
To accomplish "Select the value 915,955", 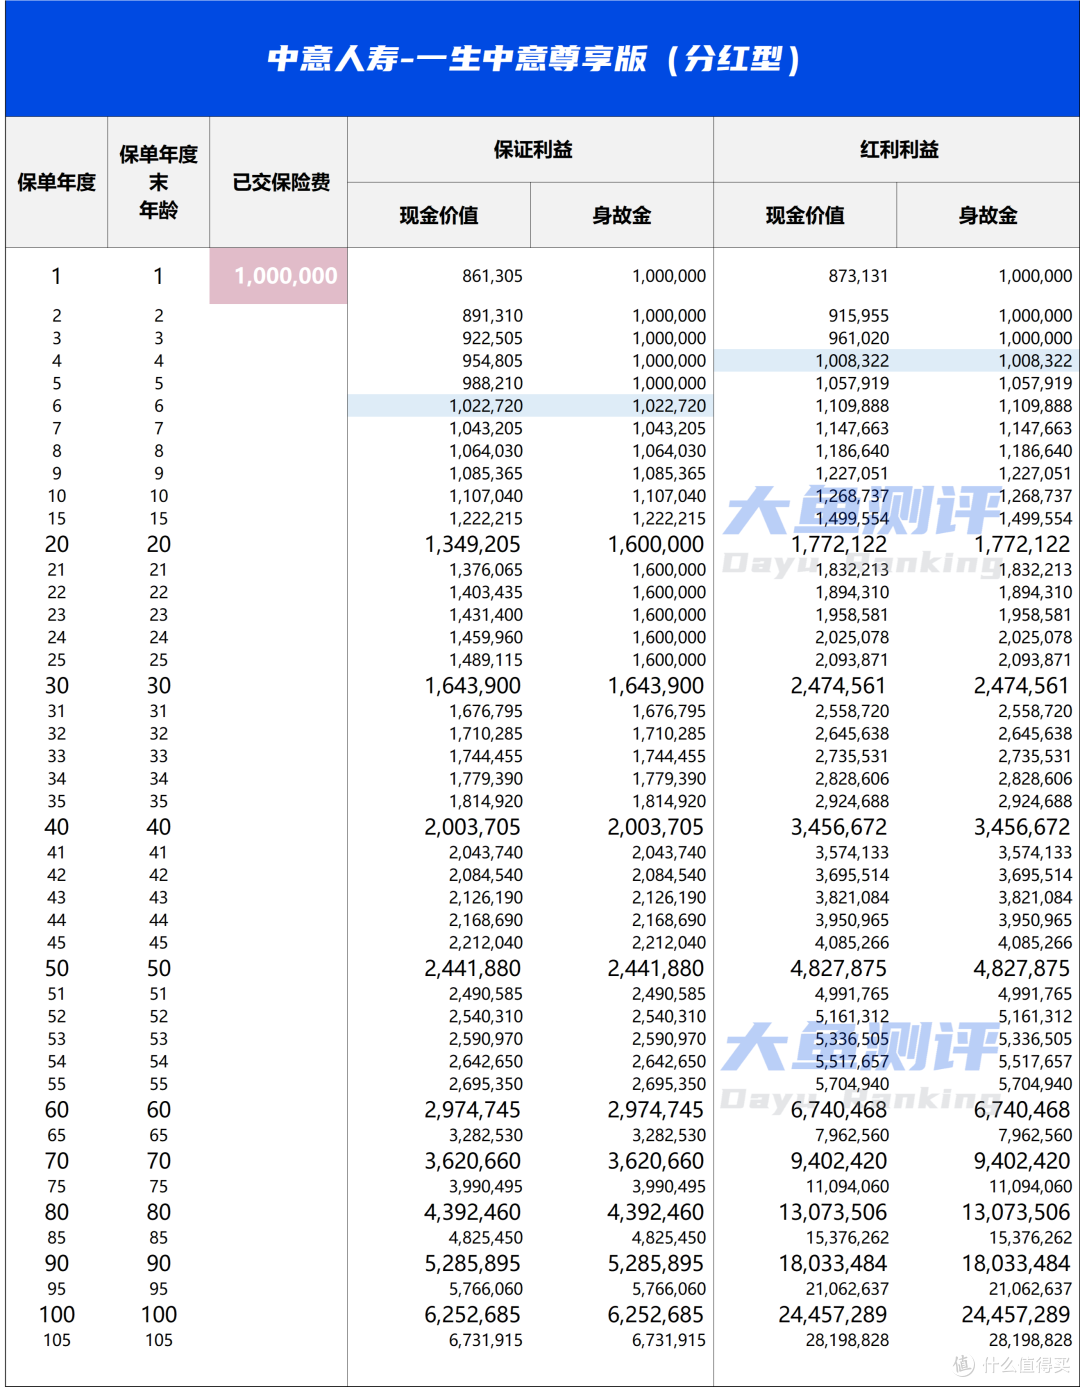I will point(858,316).
